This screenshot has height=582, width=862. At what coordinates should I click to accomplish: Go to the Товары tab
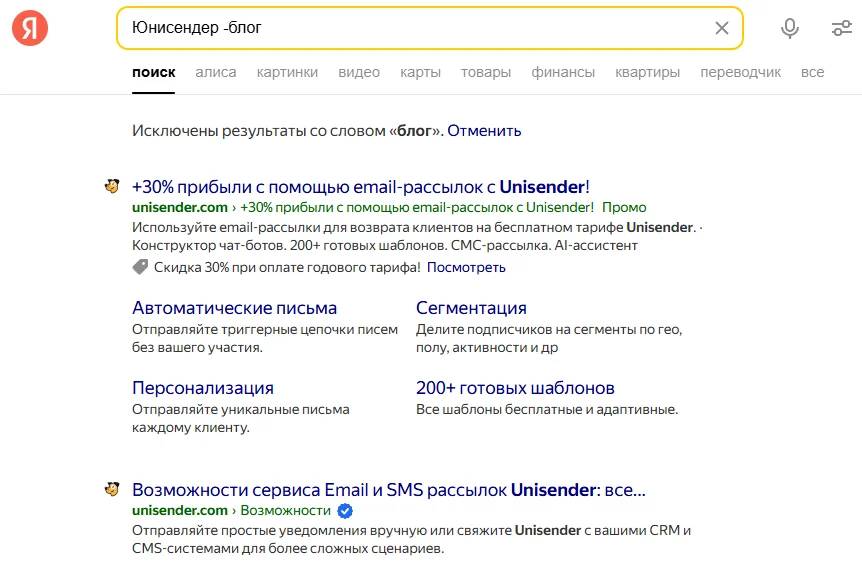click(x=486, y=72)
